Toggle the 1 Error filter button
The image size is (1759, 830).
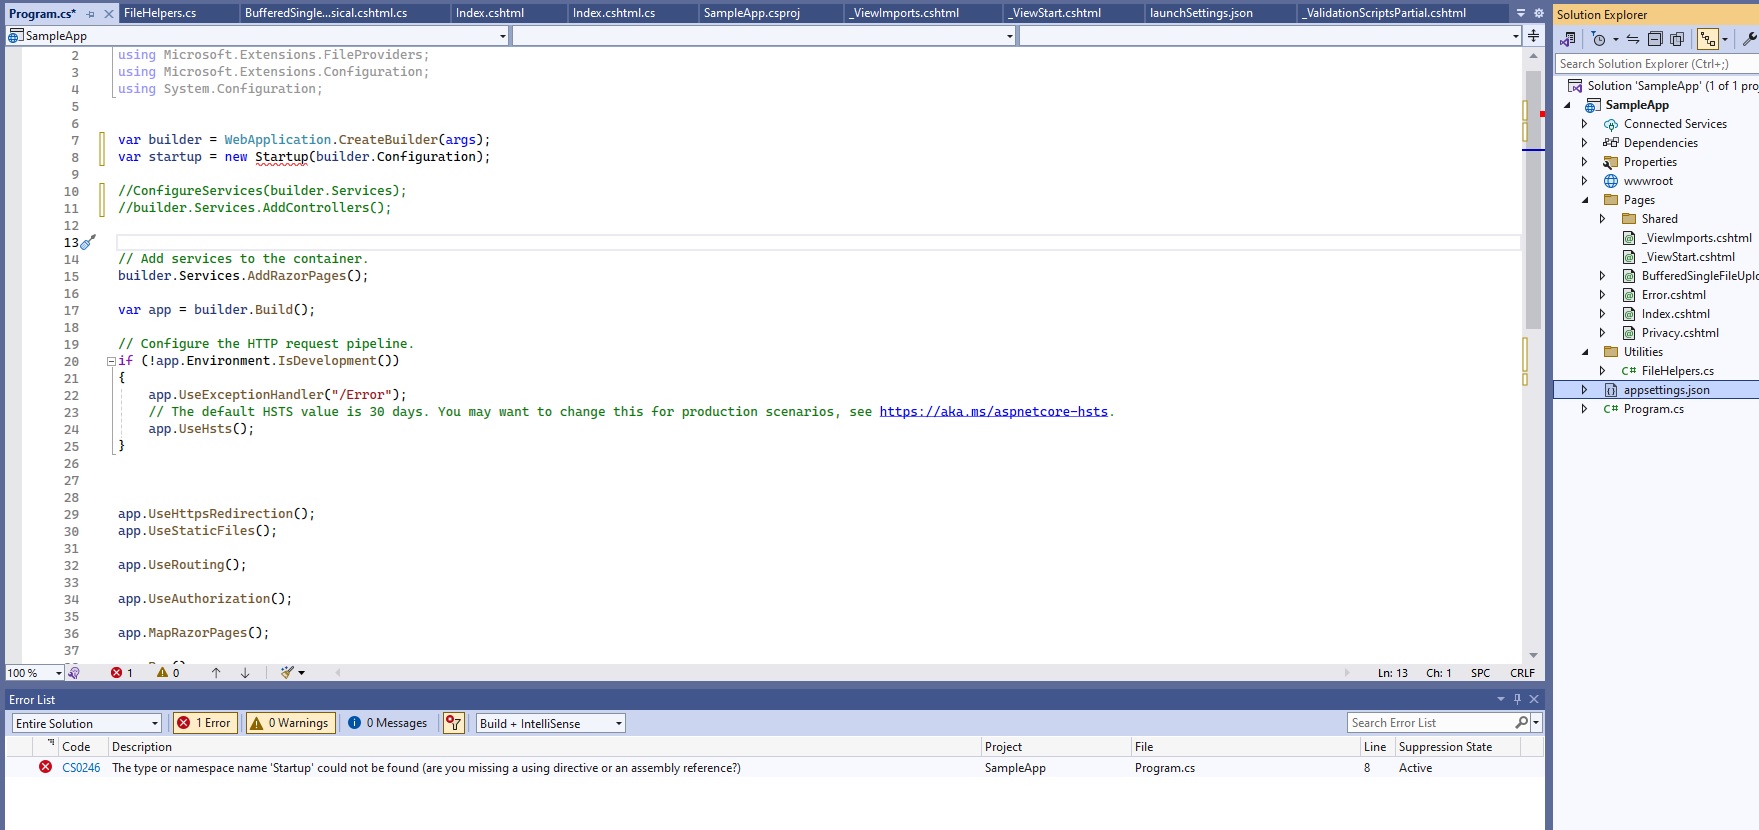(205, 723)
